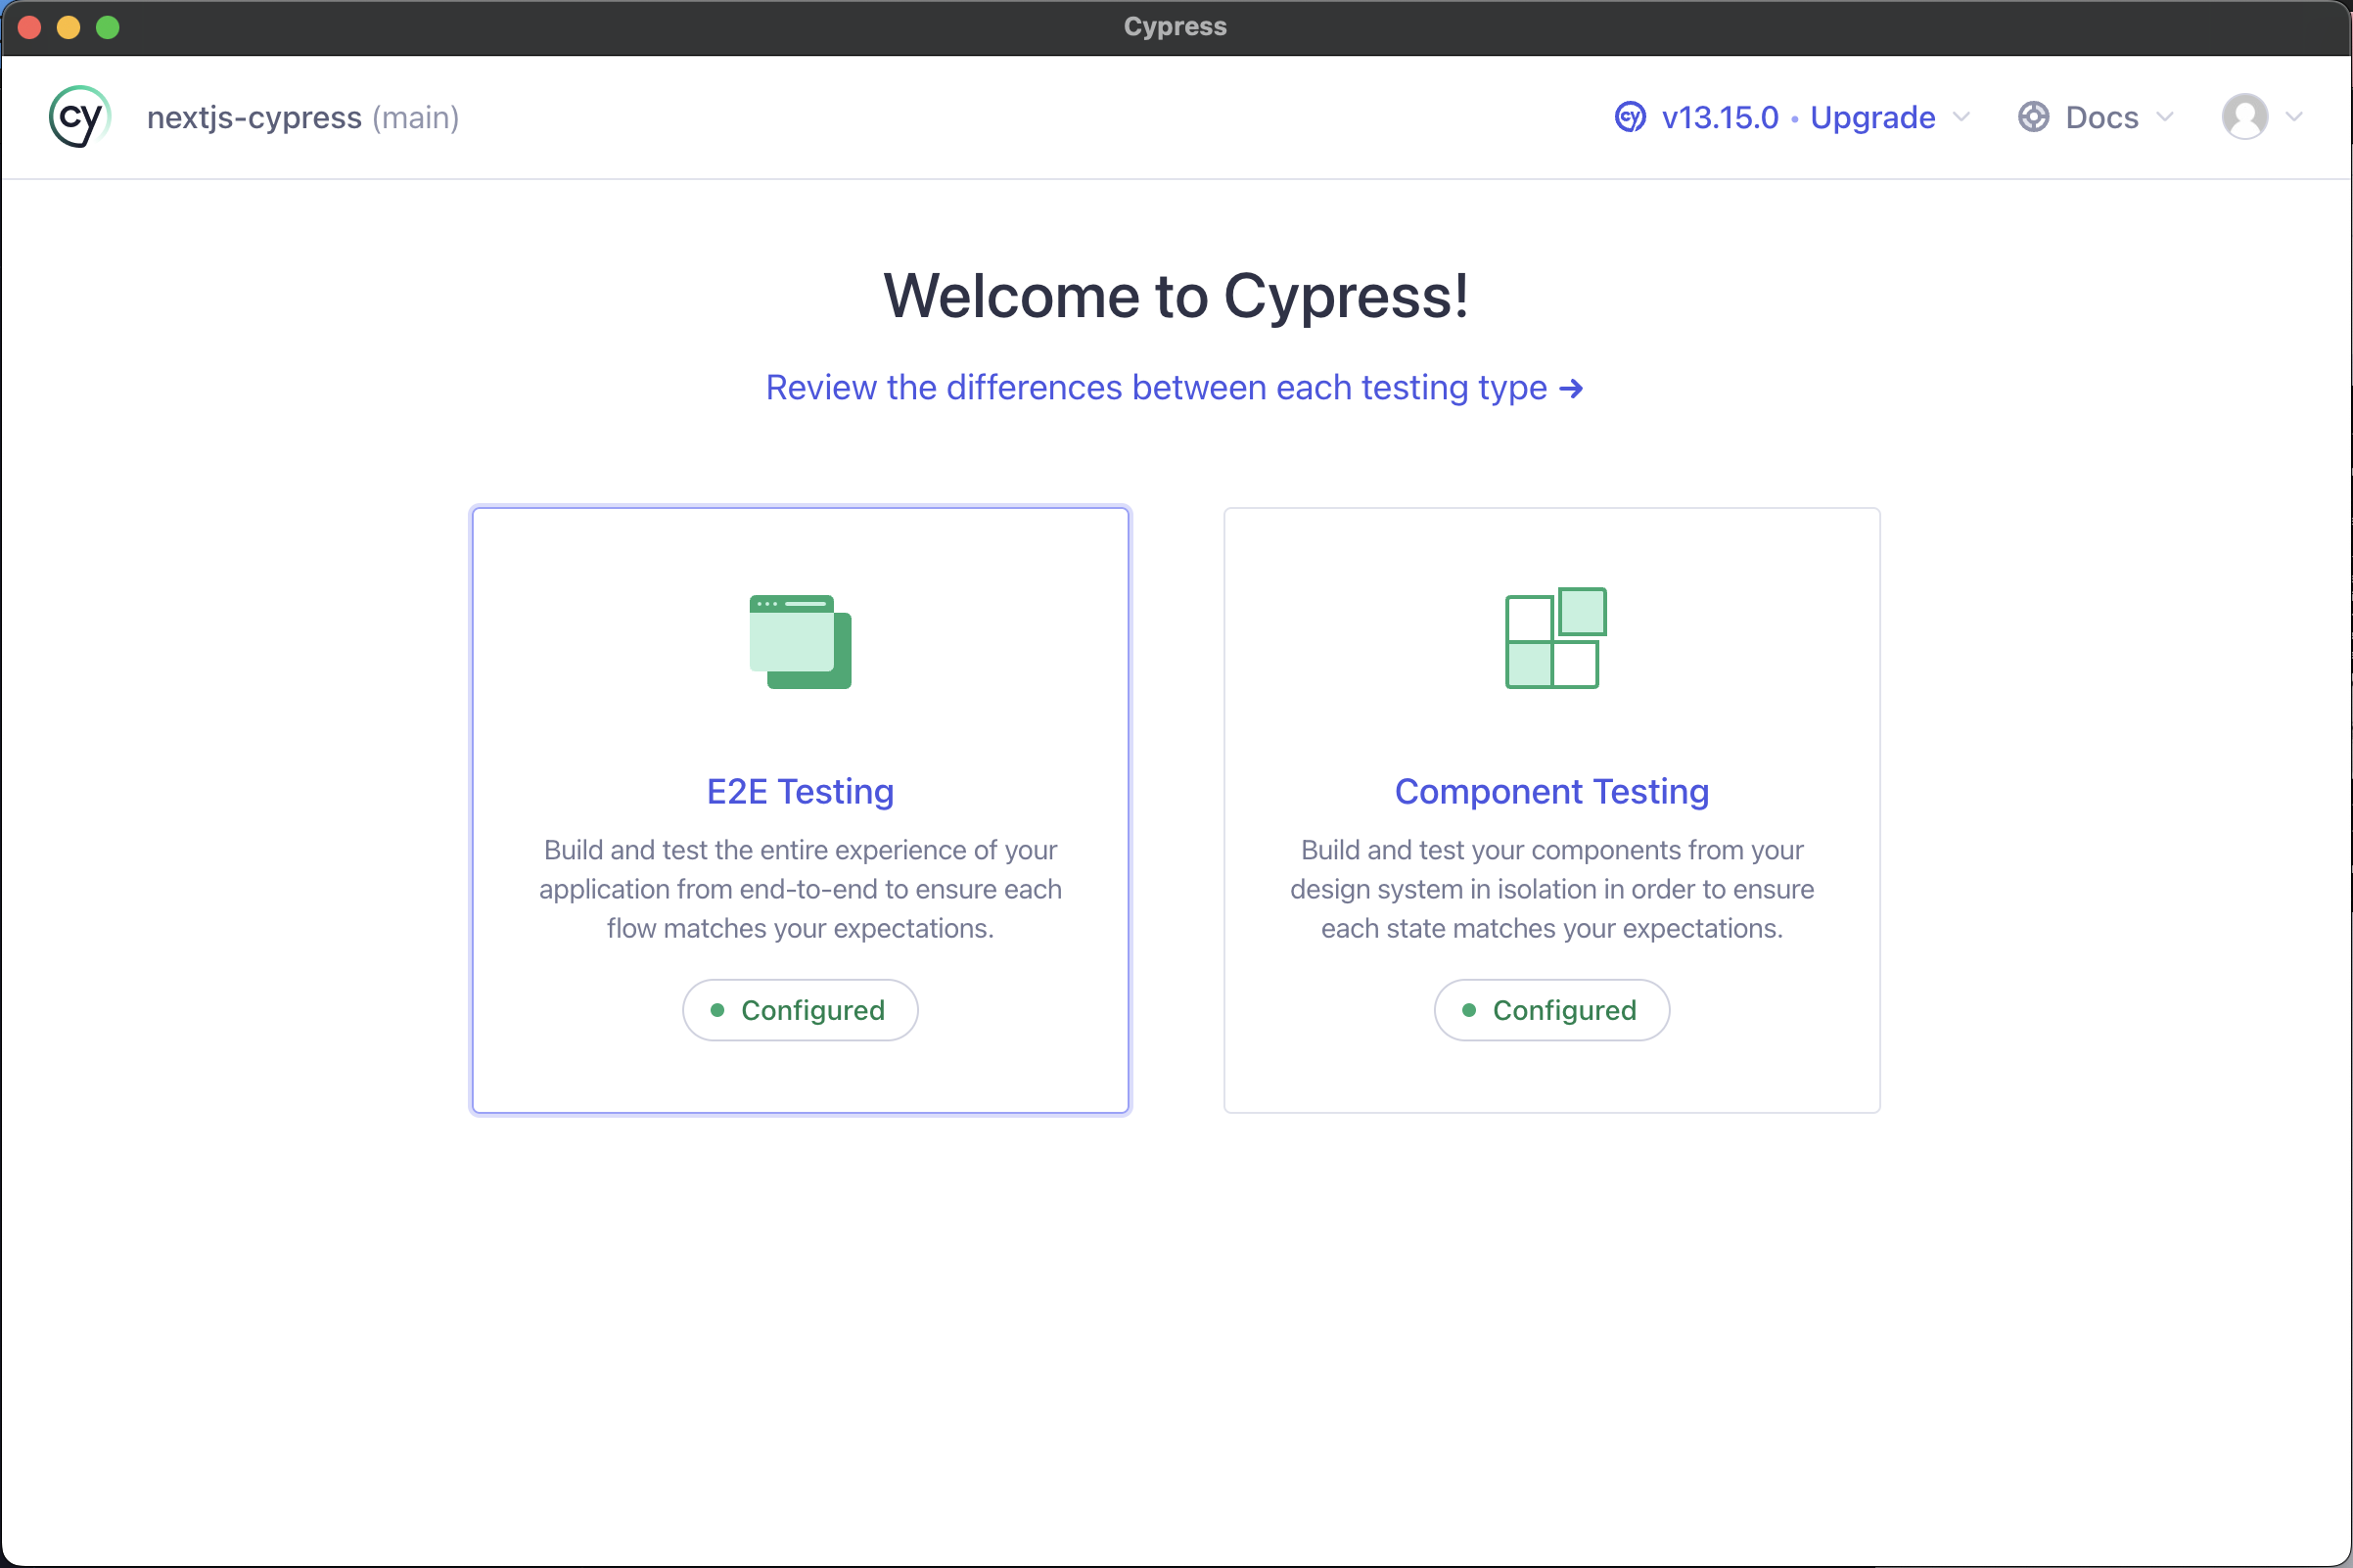
Task: Click the Welcome to Cypress! heading
Action: pos(1176,296)
